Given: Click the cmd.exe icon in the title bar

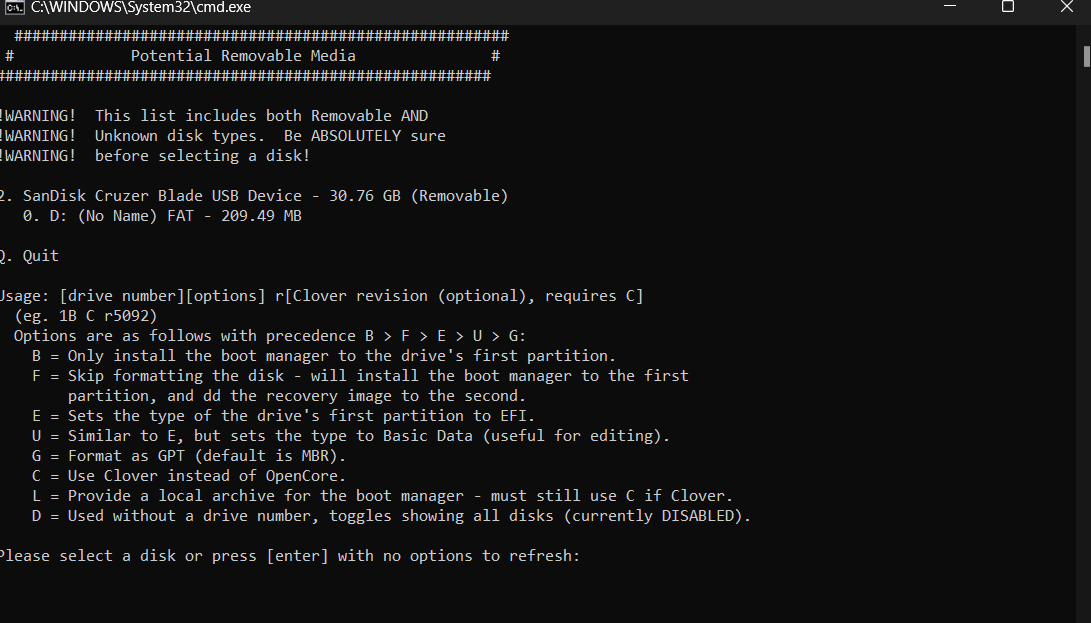Looking at the screenshot, I should coord(13,9).
